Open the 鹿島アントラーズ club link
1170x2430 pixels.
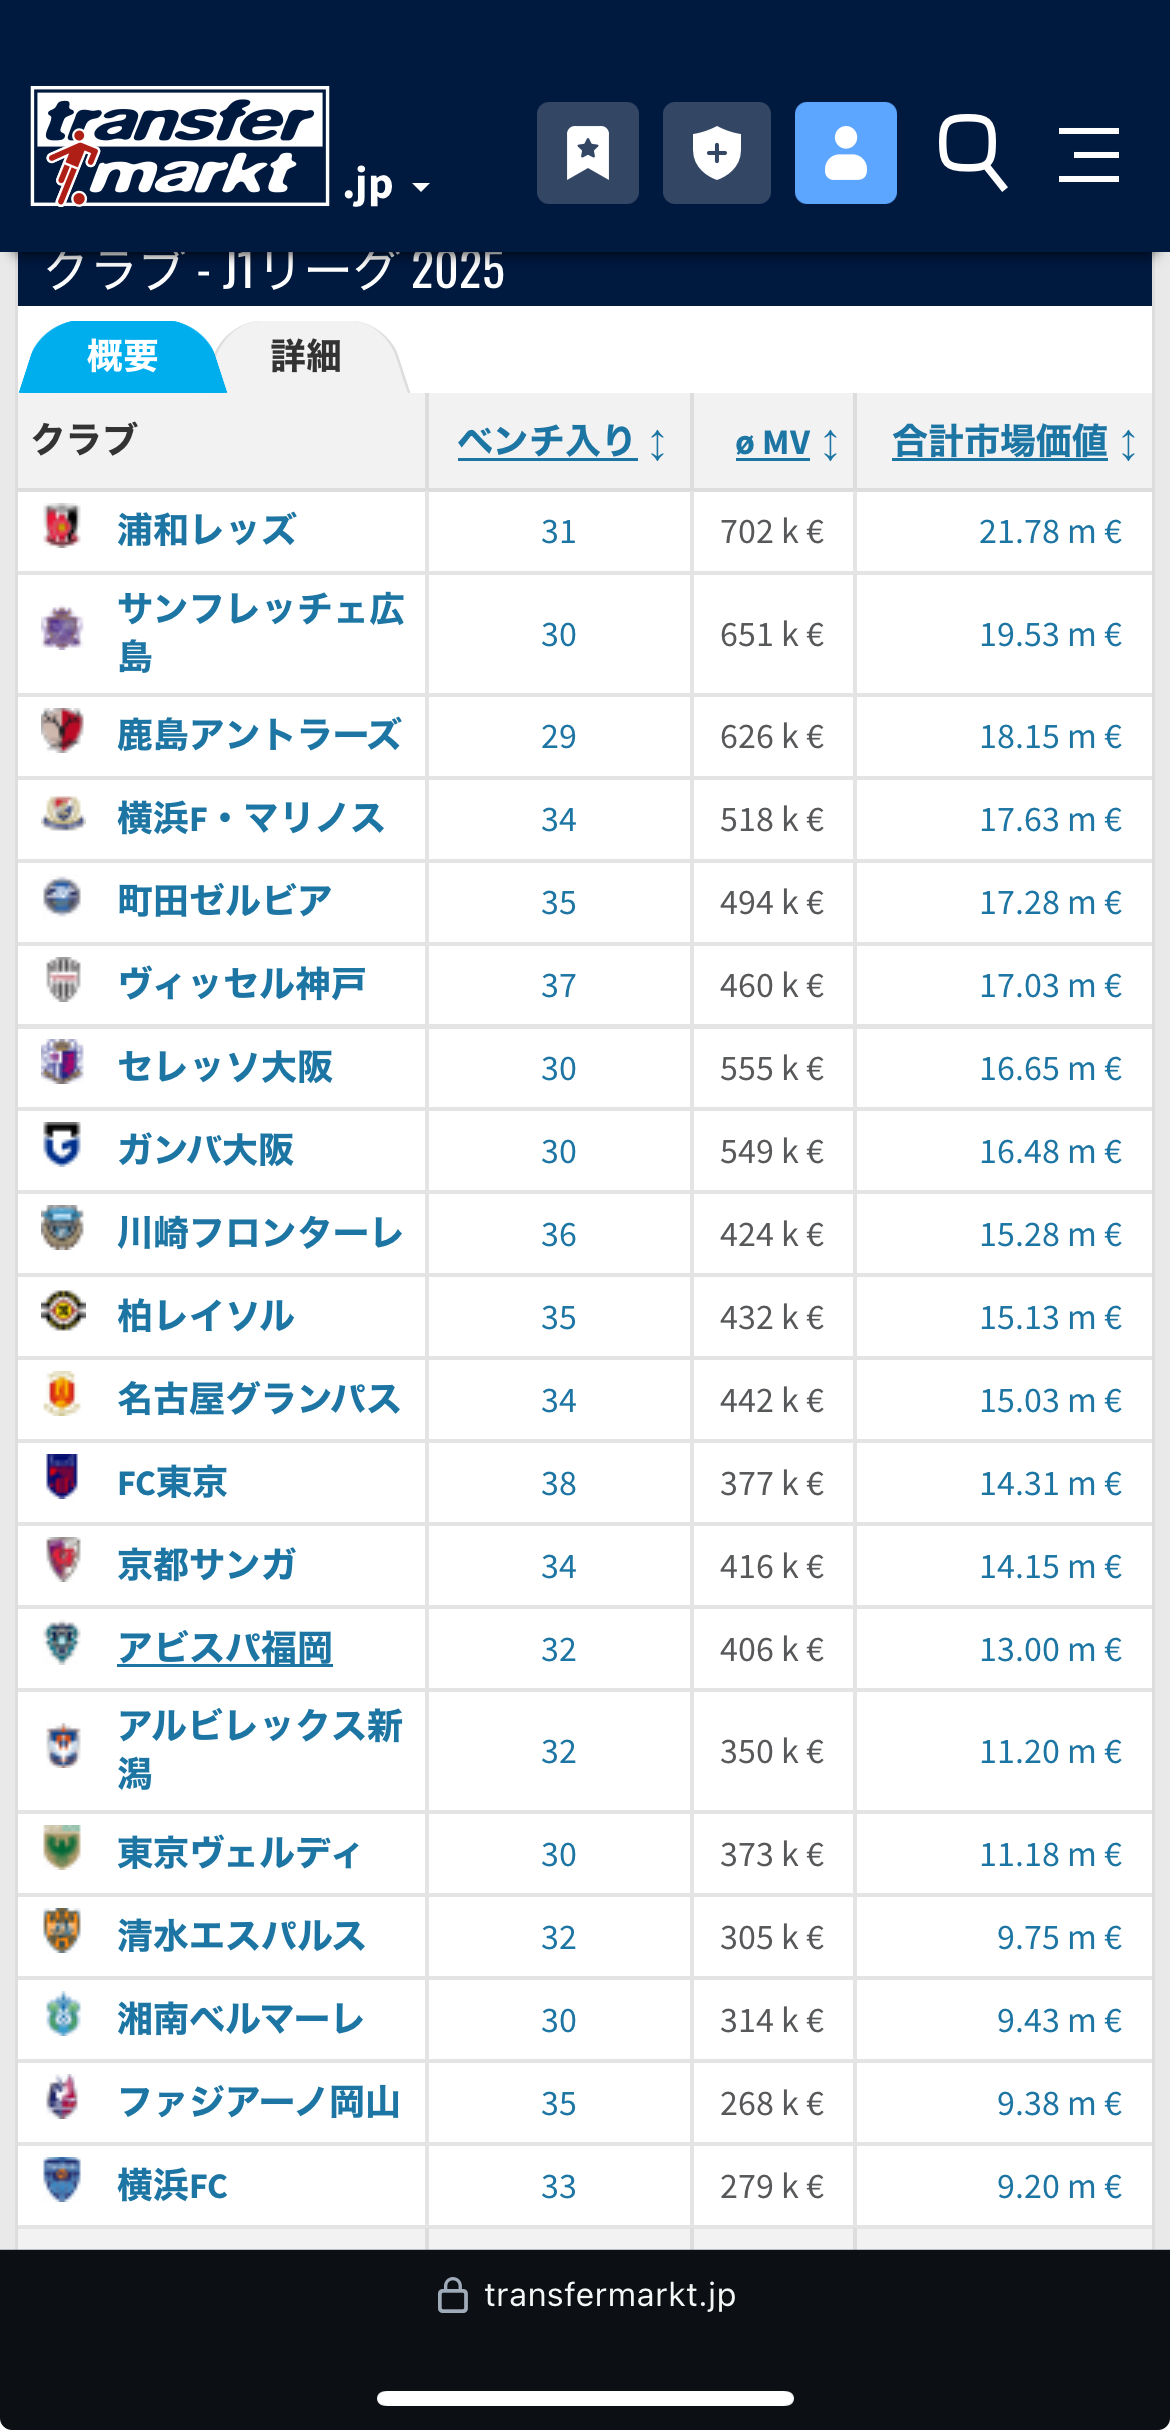pos(259,735)
